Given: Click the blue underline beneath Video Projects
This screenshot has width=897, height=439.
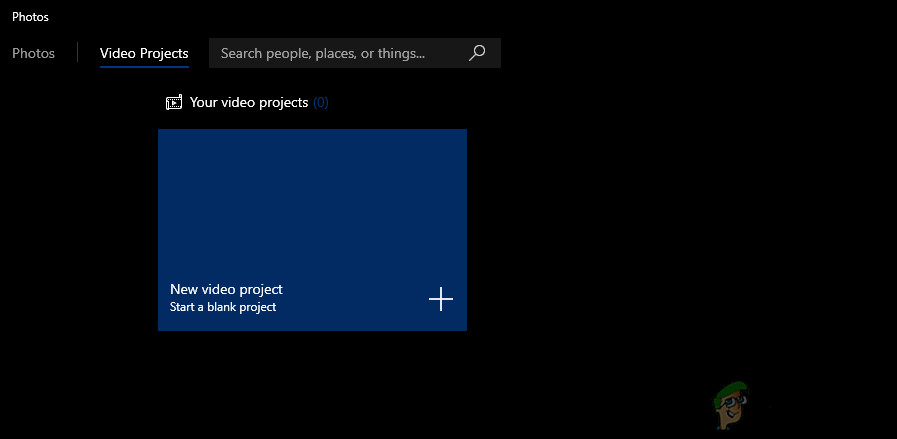Looking at the screenshot, I should tap(144, 68).
